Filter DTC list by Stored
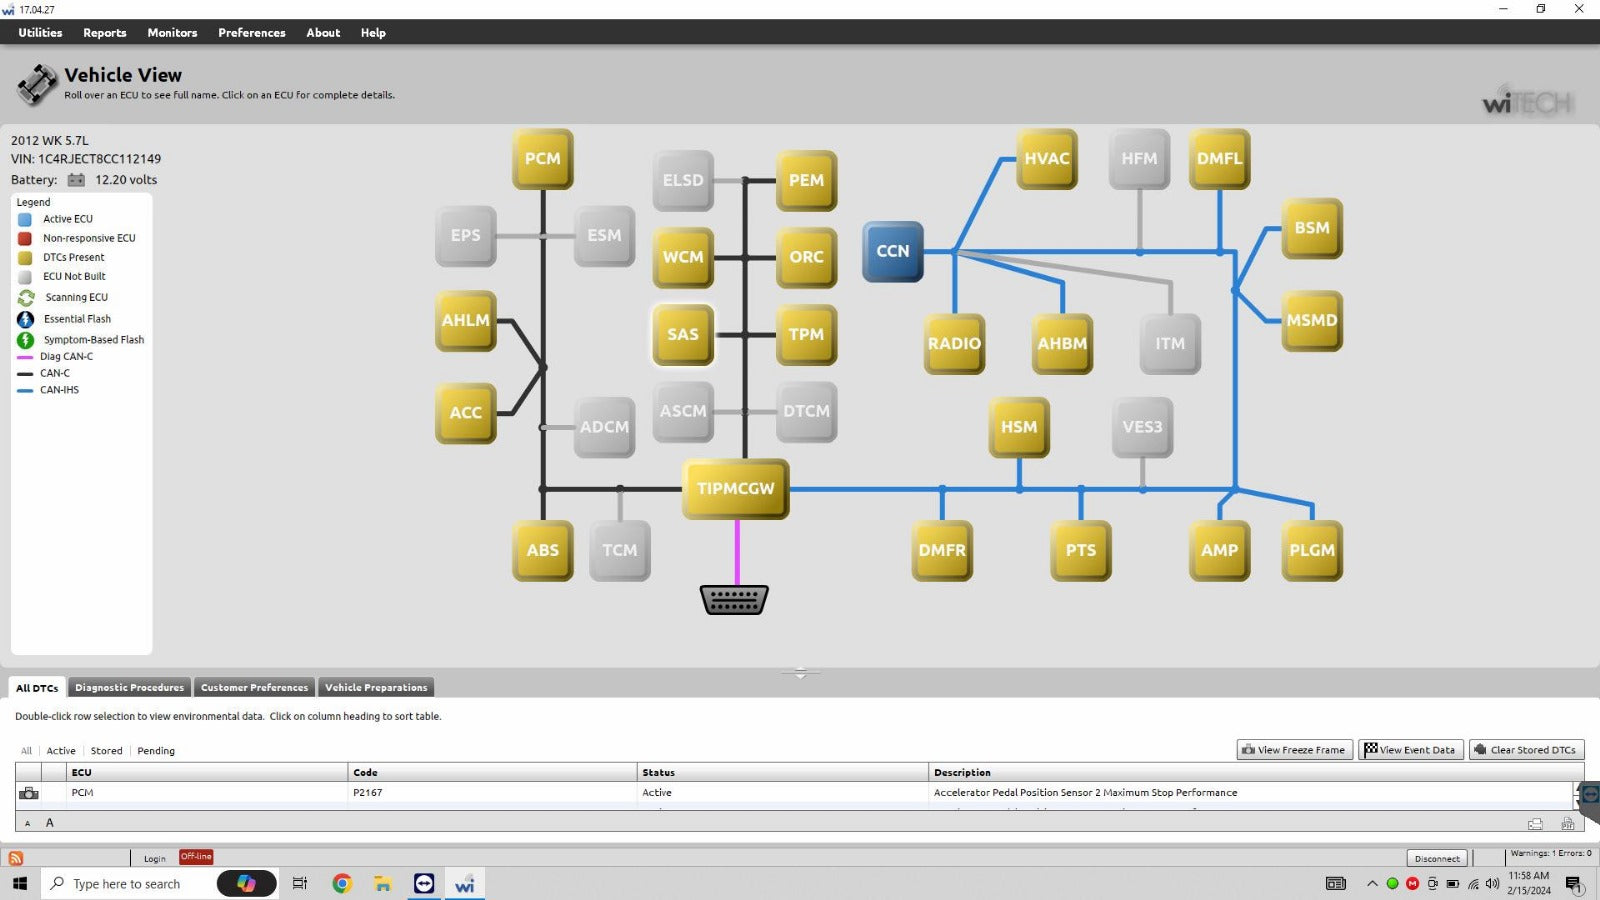Viewport: 1600px width, 900px height. click(x=106, y=751)
